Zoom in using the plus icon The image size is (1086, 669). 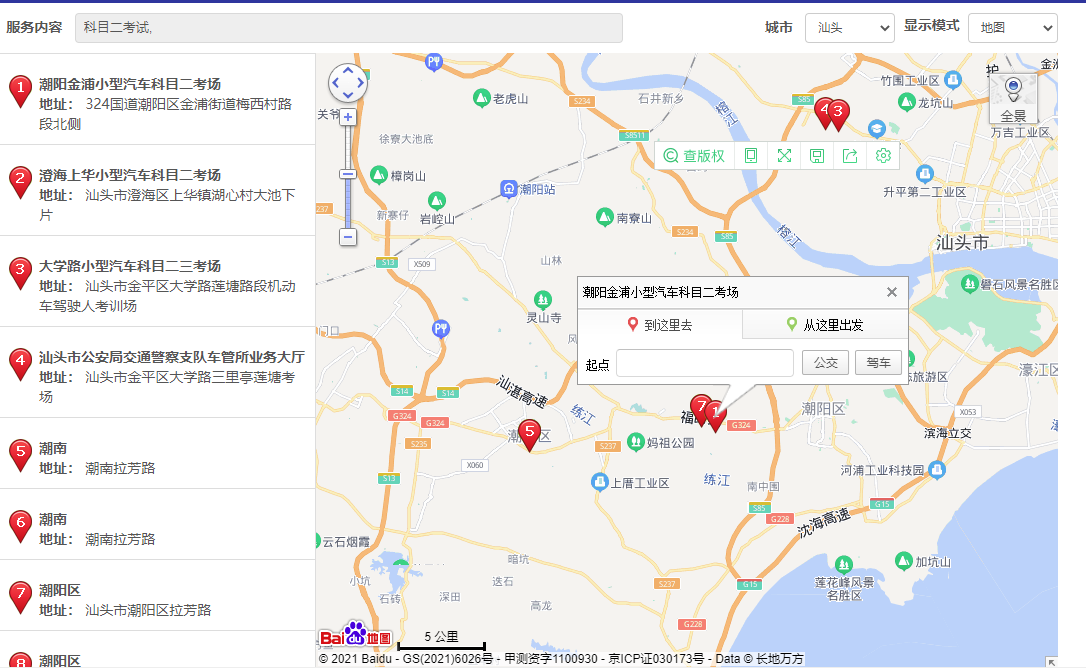tap(347, 116)
